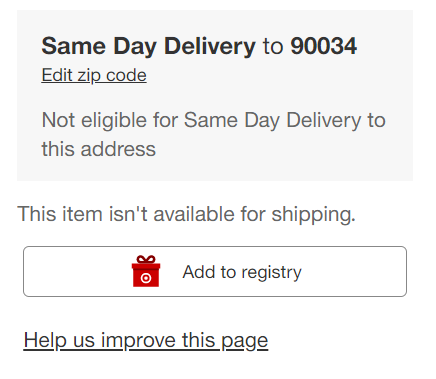Click the word 'registry' on the button
The height and width of the screenshot is (379, 436).
(x=271, y=273)
